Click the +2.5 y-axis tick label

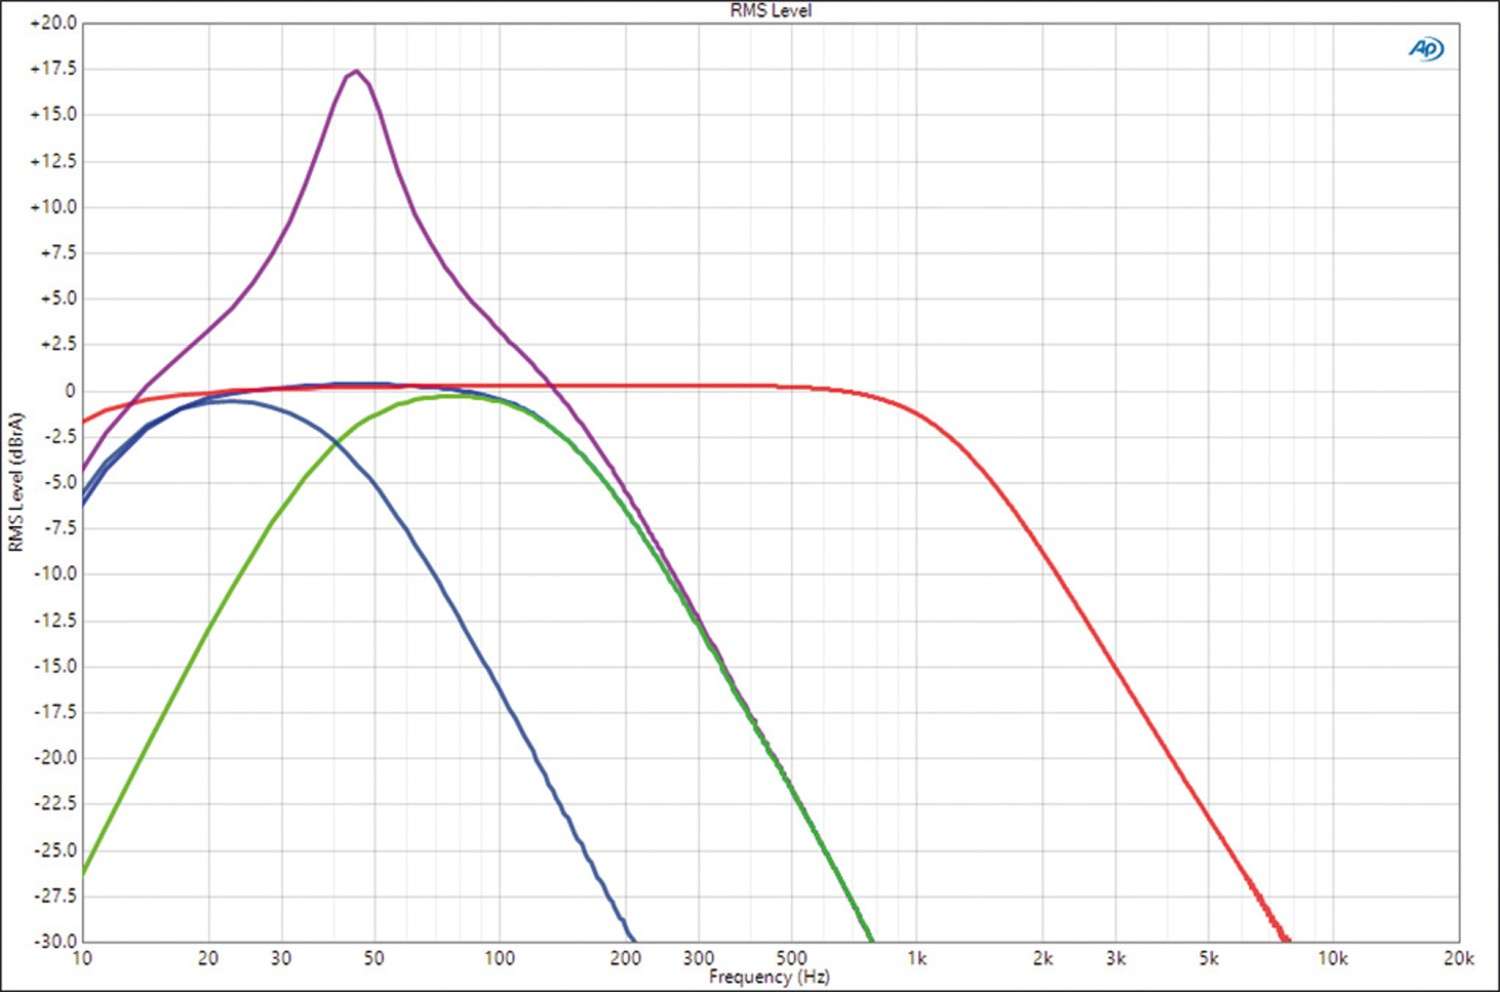[x=58, y=344]
